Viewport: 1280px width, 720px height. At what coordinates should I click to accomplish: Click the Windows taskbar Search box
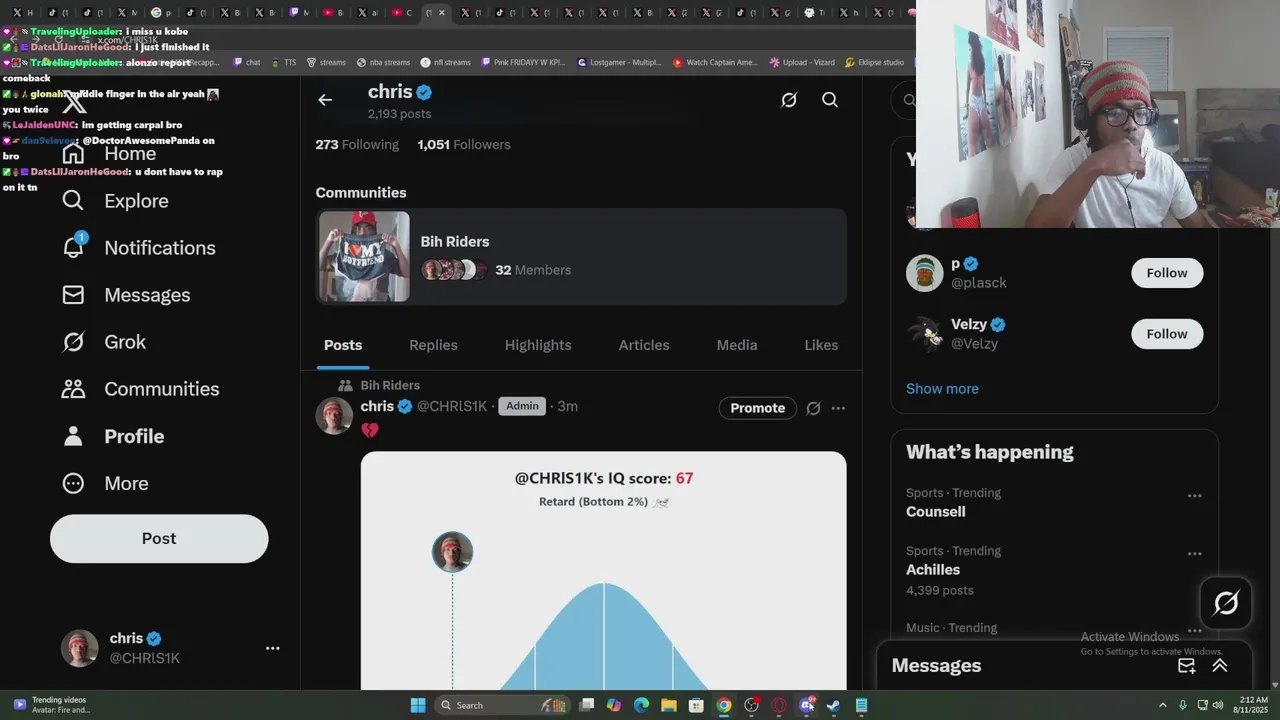point(500,705)
